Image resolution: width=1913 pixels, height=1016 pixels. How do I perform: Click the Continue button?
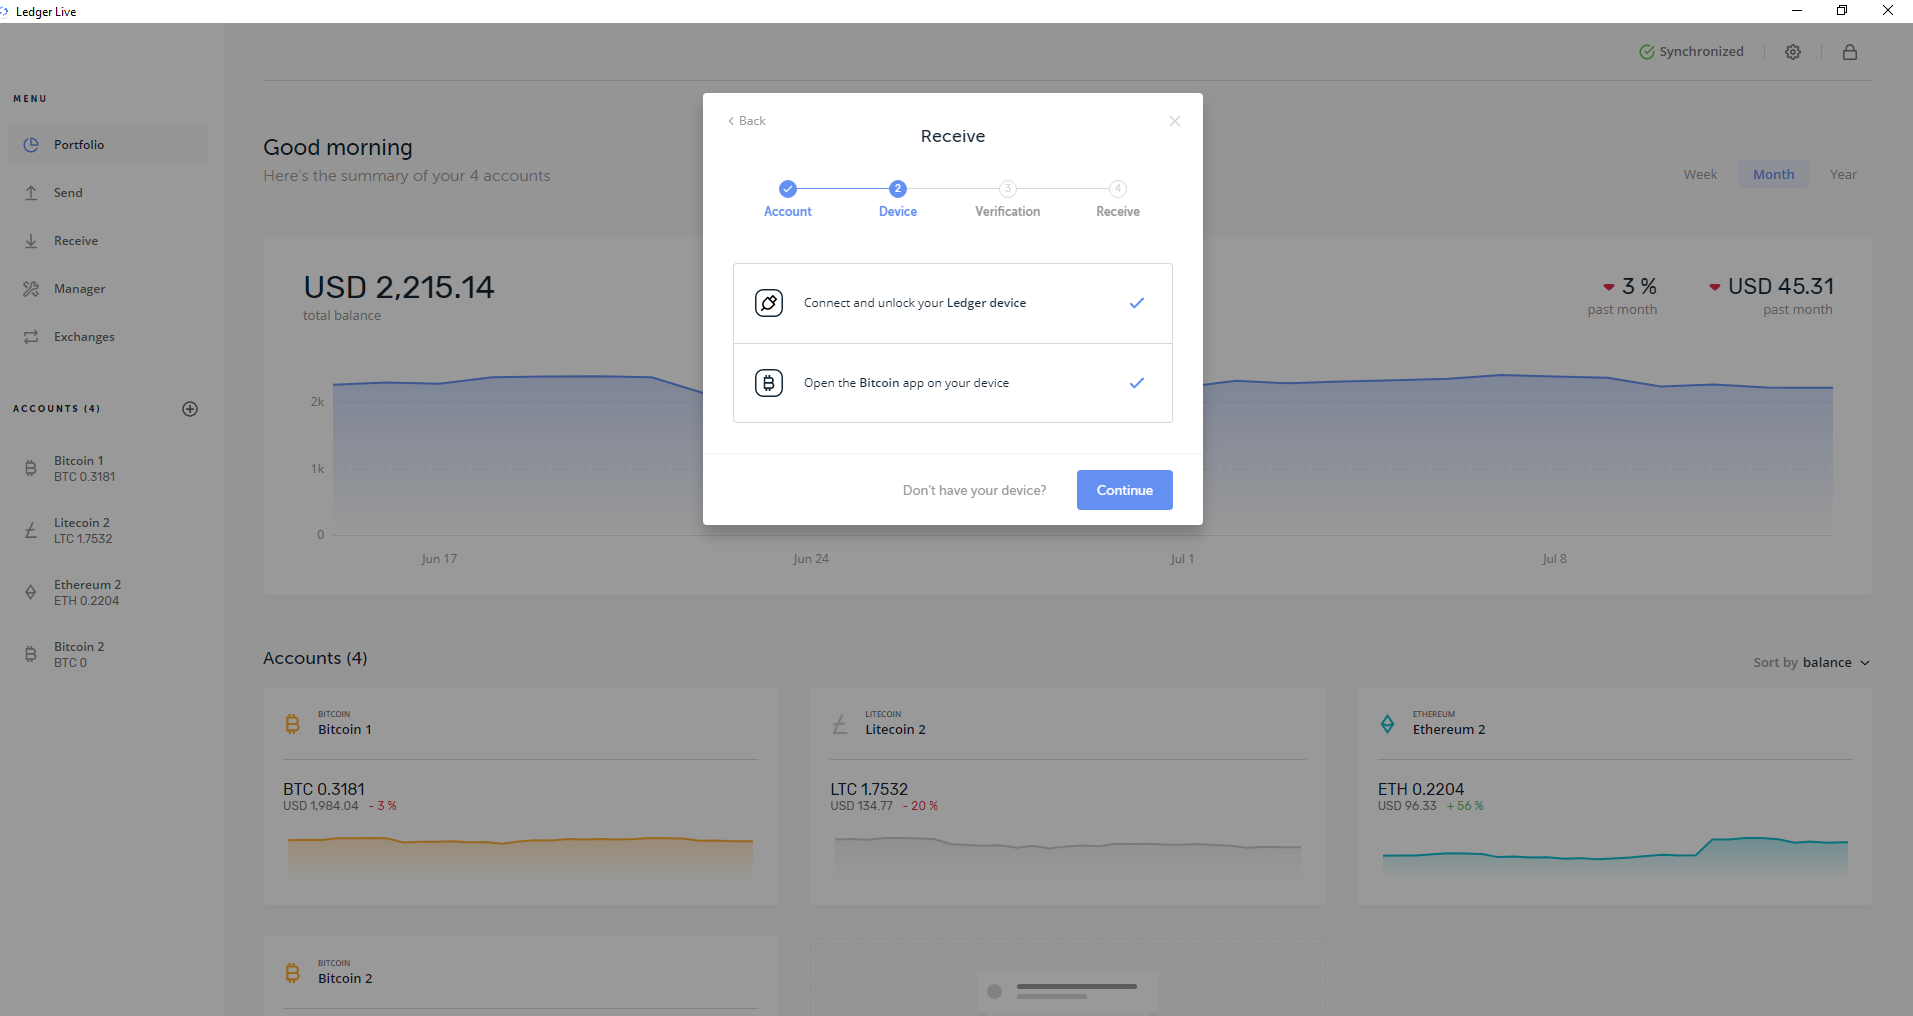point(1125,490)
